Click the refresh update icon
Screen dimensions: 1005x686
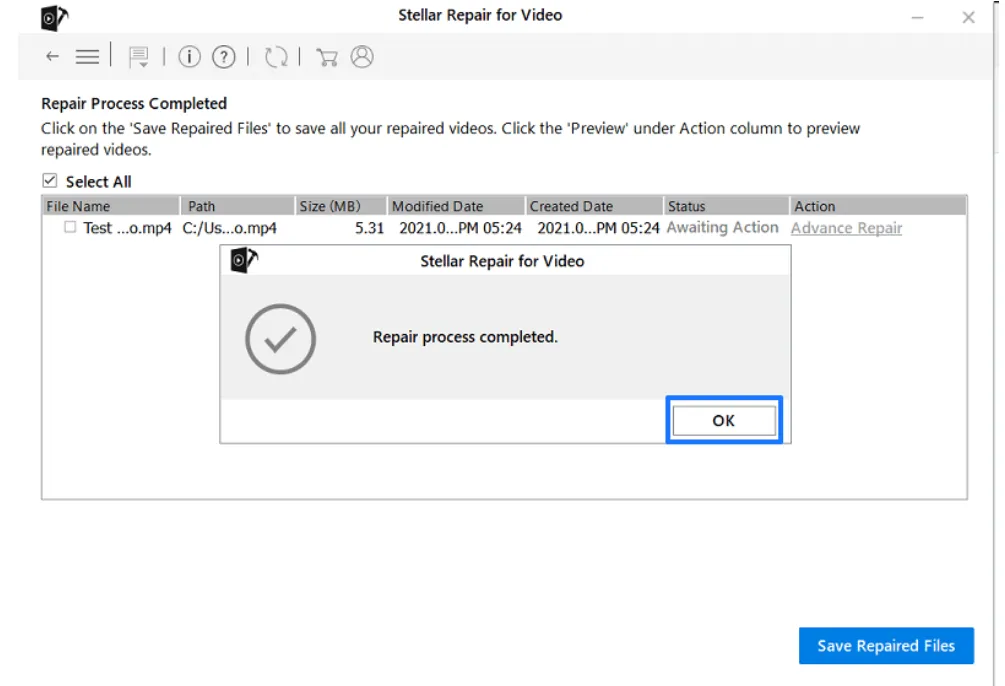point(276,57)
